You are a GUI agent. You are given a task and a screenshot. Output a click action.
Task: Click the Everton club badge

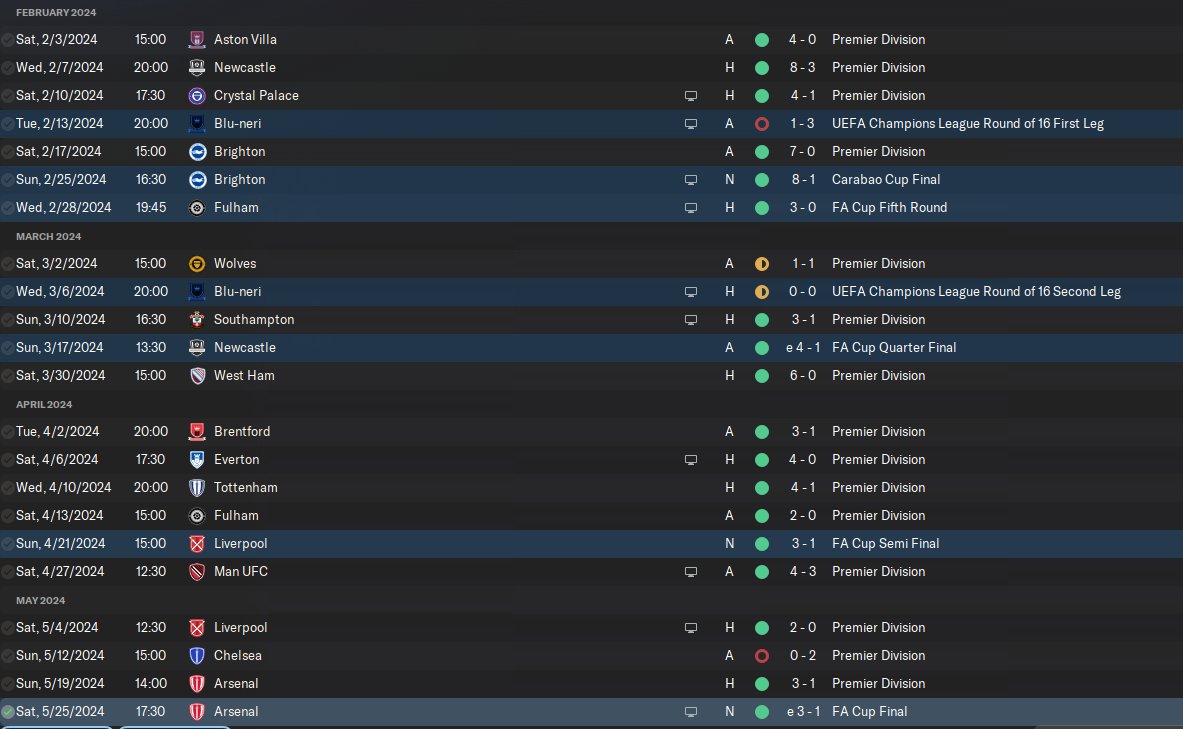click(197, 460)
